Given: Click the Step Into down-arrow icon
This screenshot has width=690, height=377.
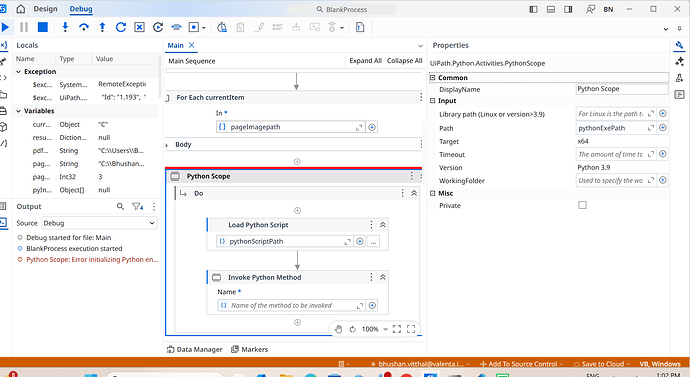Looking at the screenshot, I should (x=65, y=27).
